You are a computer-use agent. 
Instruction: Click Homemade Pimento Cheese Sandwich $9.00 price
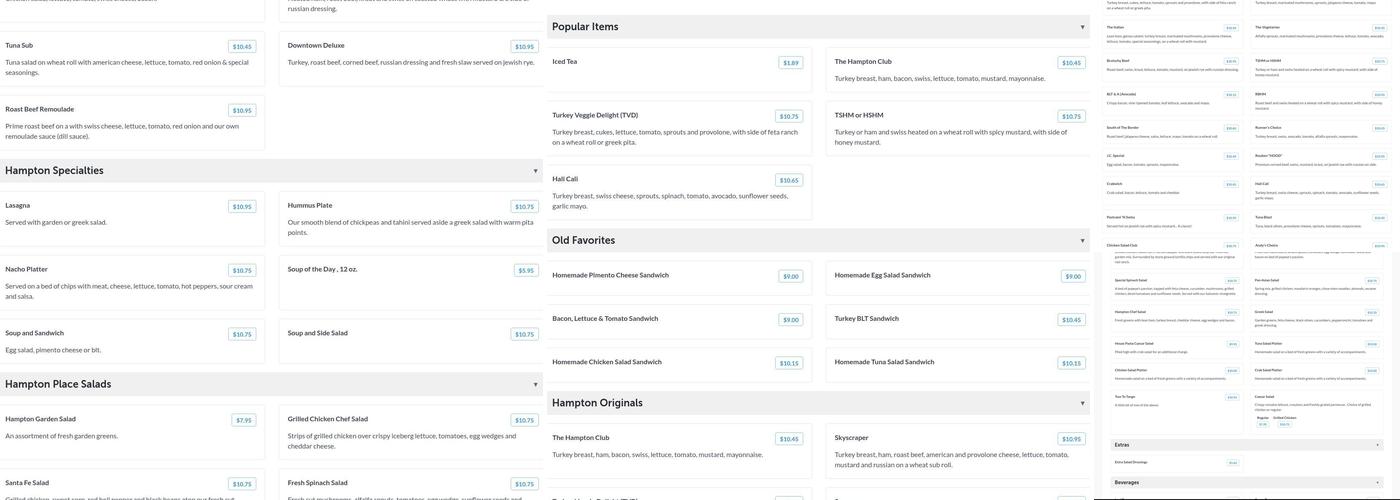790,277
